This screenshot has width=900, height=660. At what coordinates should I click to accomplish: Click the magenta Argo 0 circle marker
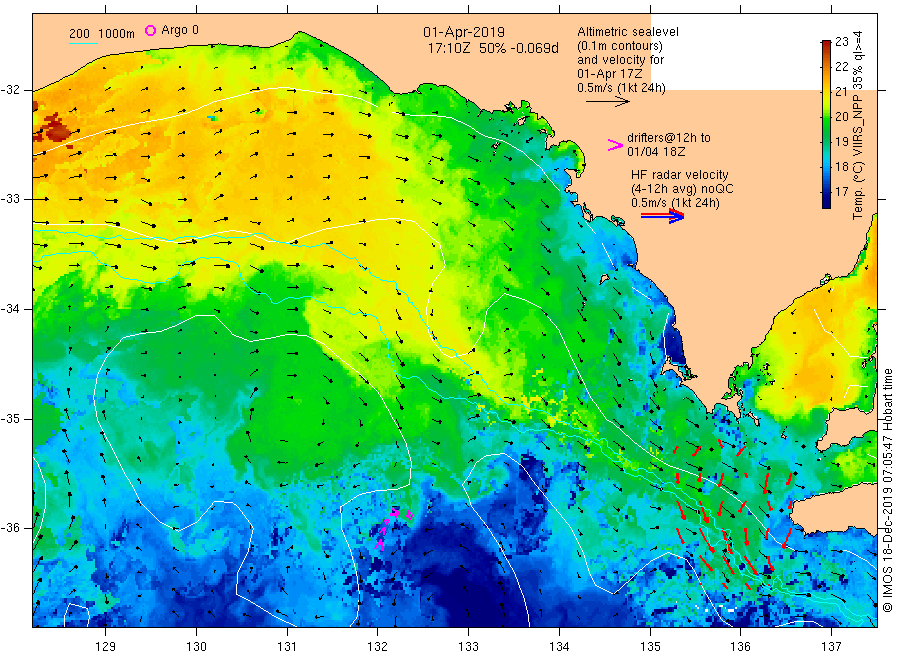pyautogui.click(x=150, y=30)
